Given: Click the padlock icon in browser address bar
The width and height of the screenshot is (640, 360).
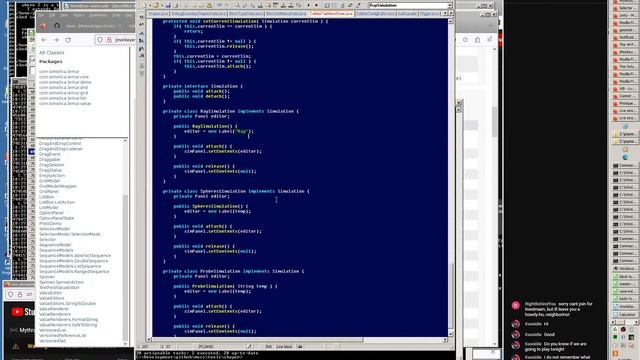Looking at the screenshot, I should (109, 40).
